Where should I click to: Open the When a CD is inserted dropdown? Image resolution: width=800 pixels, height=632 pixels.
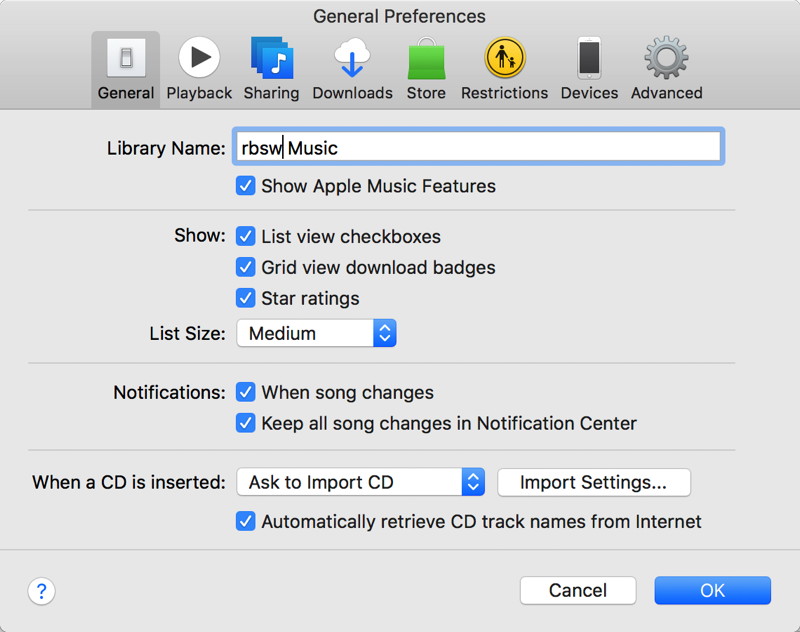360,482
